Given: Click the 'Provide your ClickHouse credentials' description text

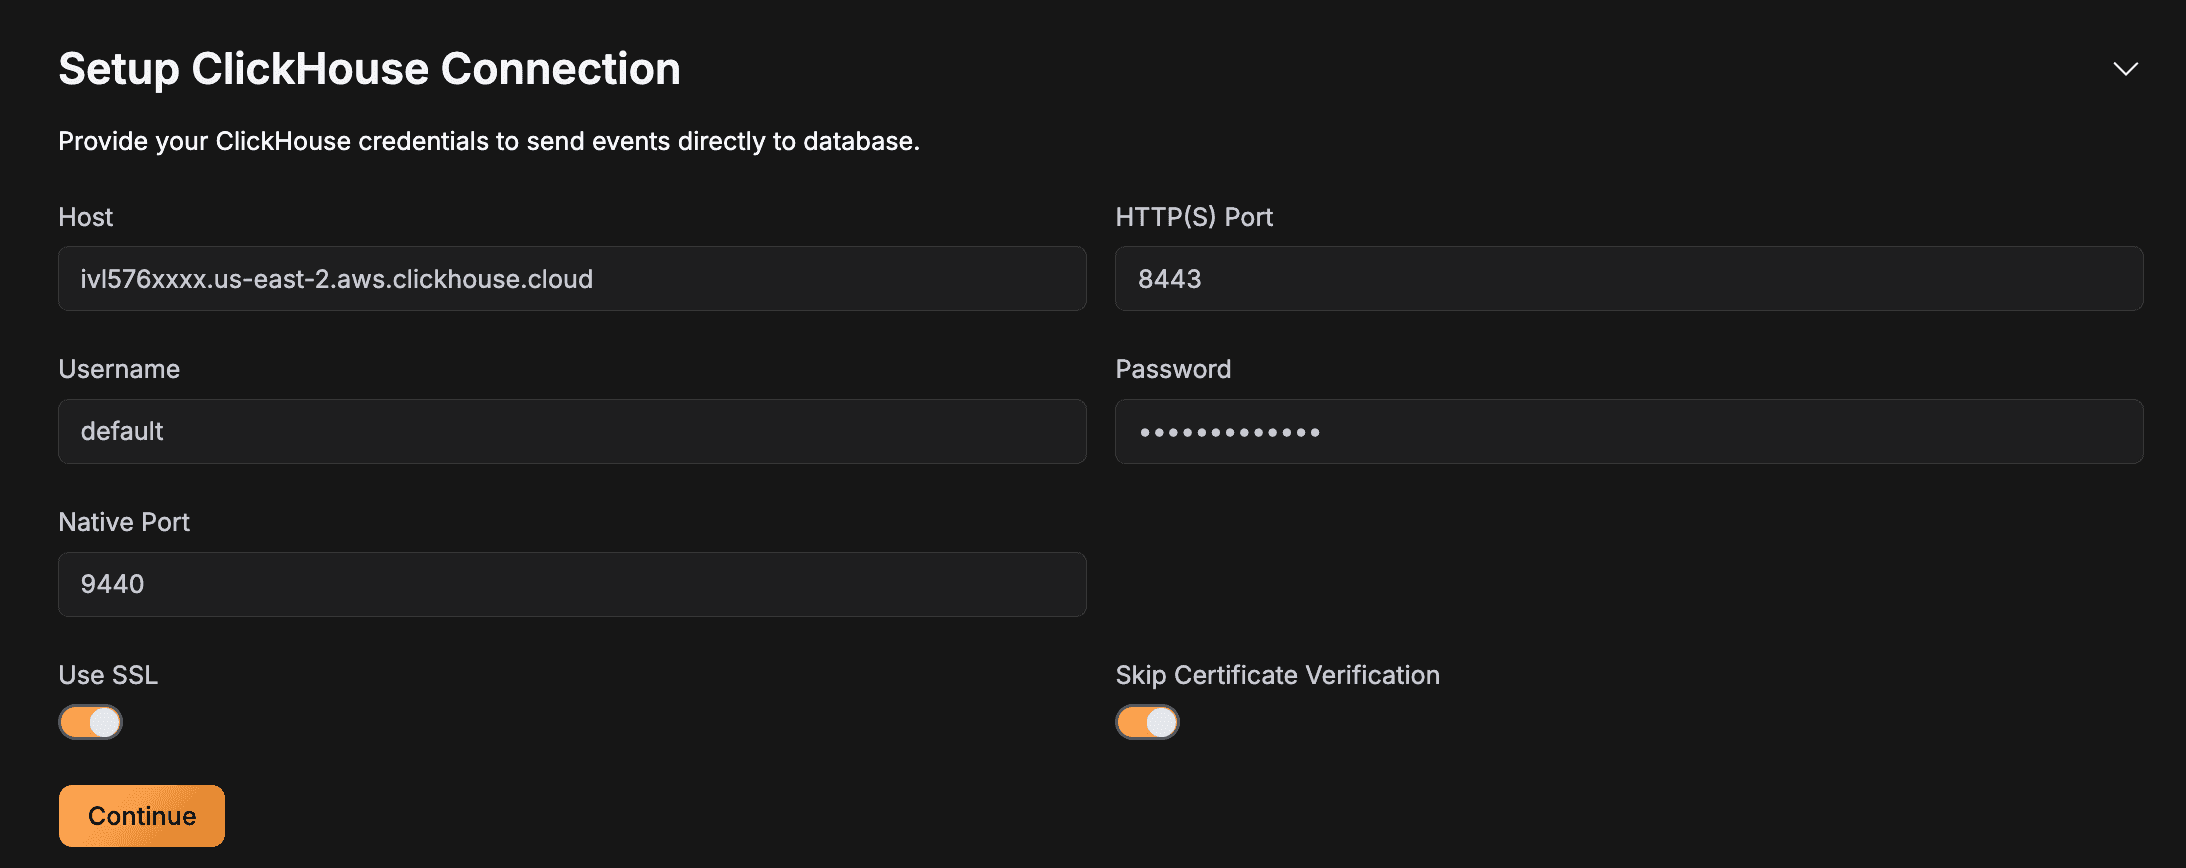Looking at the screenshot, I should (489, 141).
